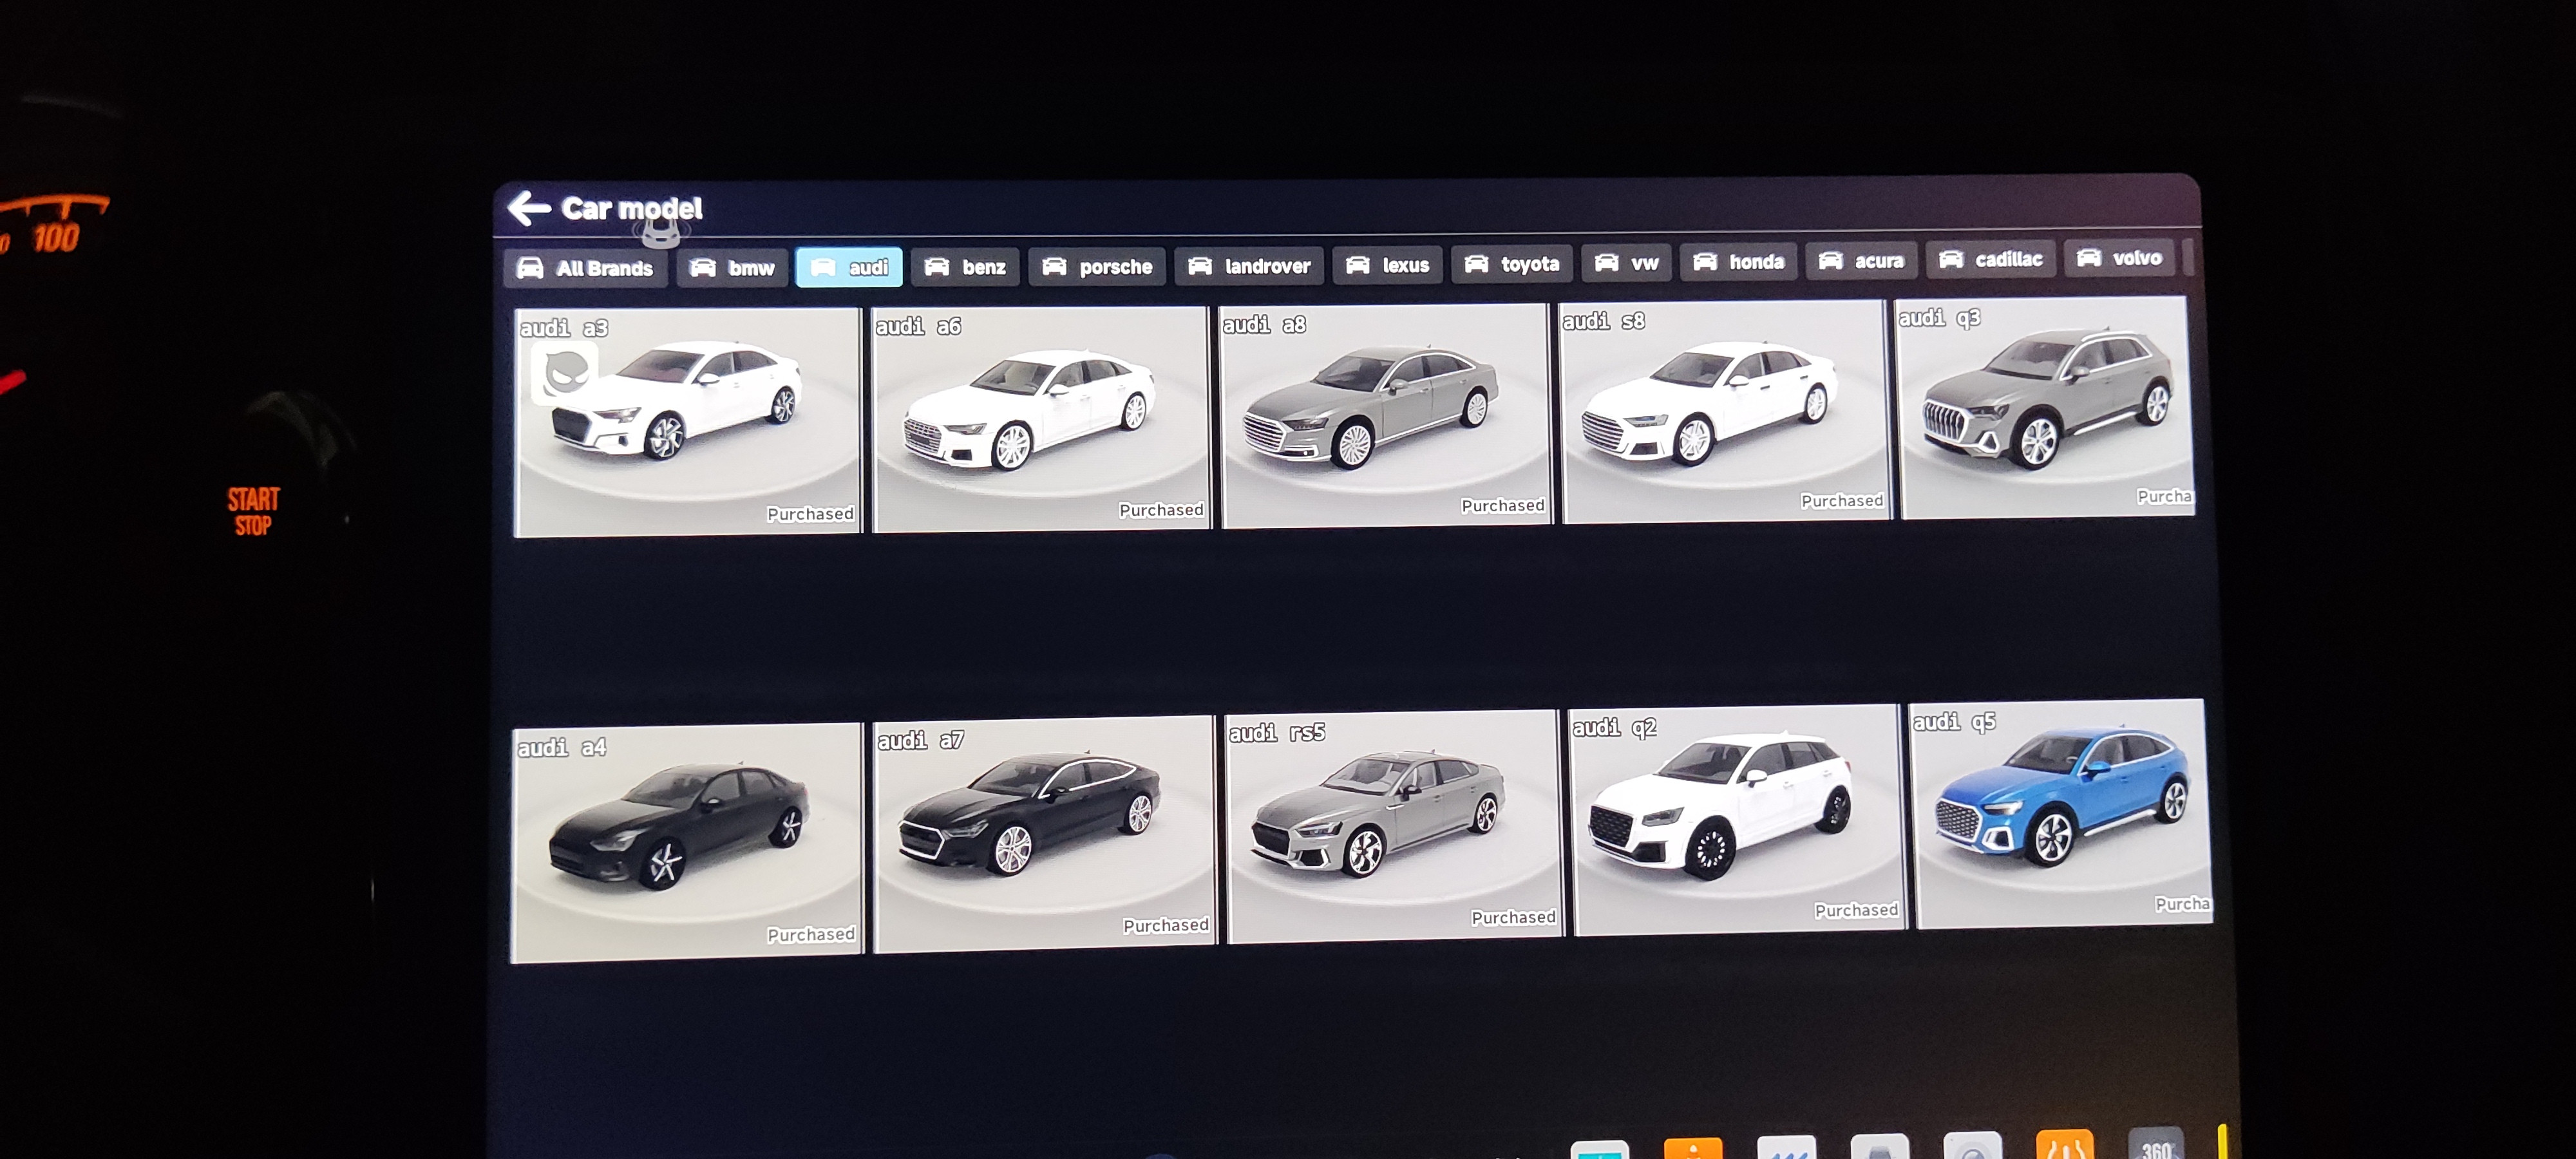Select the All Brands tab
This screenshot has height=1159, width=2576.
pos(585,268)
